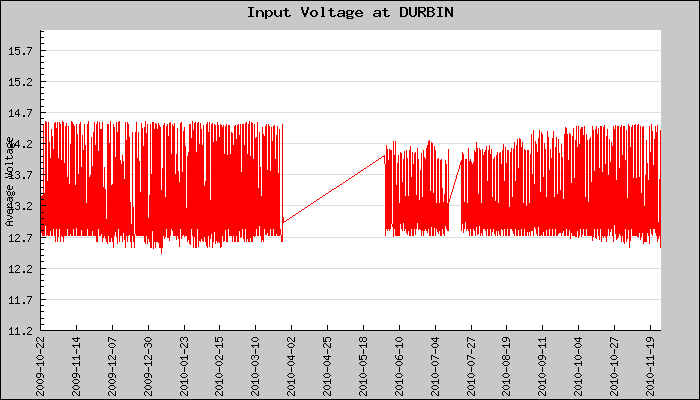
Task: Click the short diagonal gap line near 2010-07-04
Action: point(455,183)
